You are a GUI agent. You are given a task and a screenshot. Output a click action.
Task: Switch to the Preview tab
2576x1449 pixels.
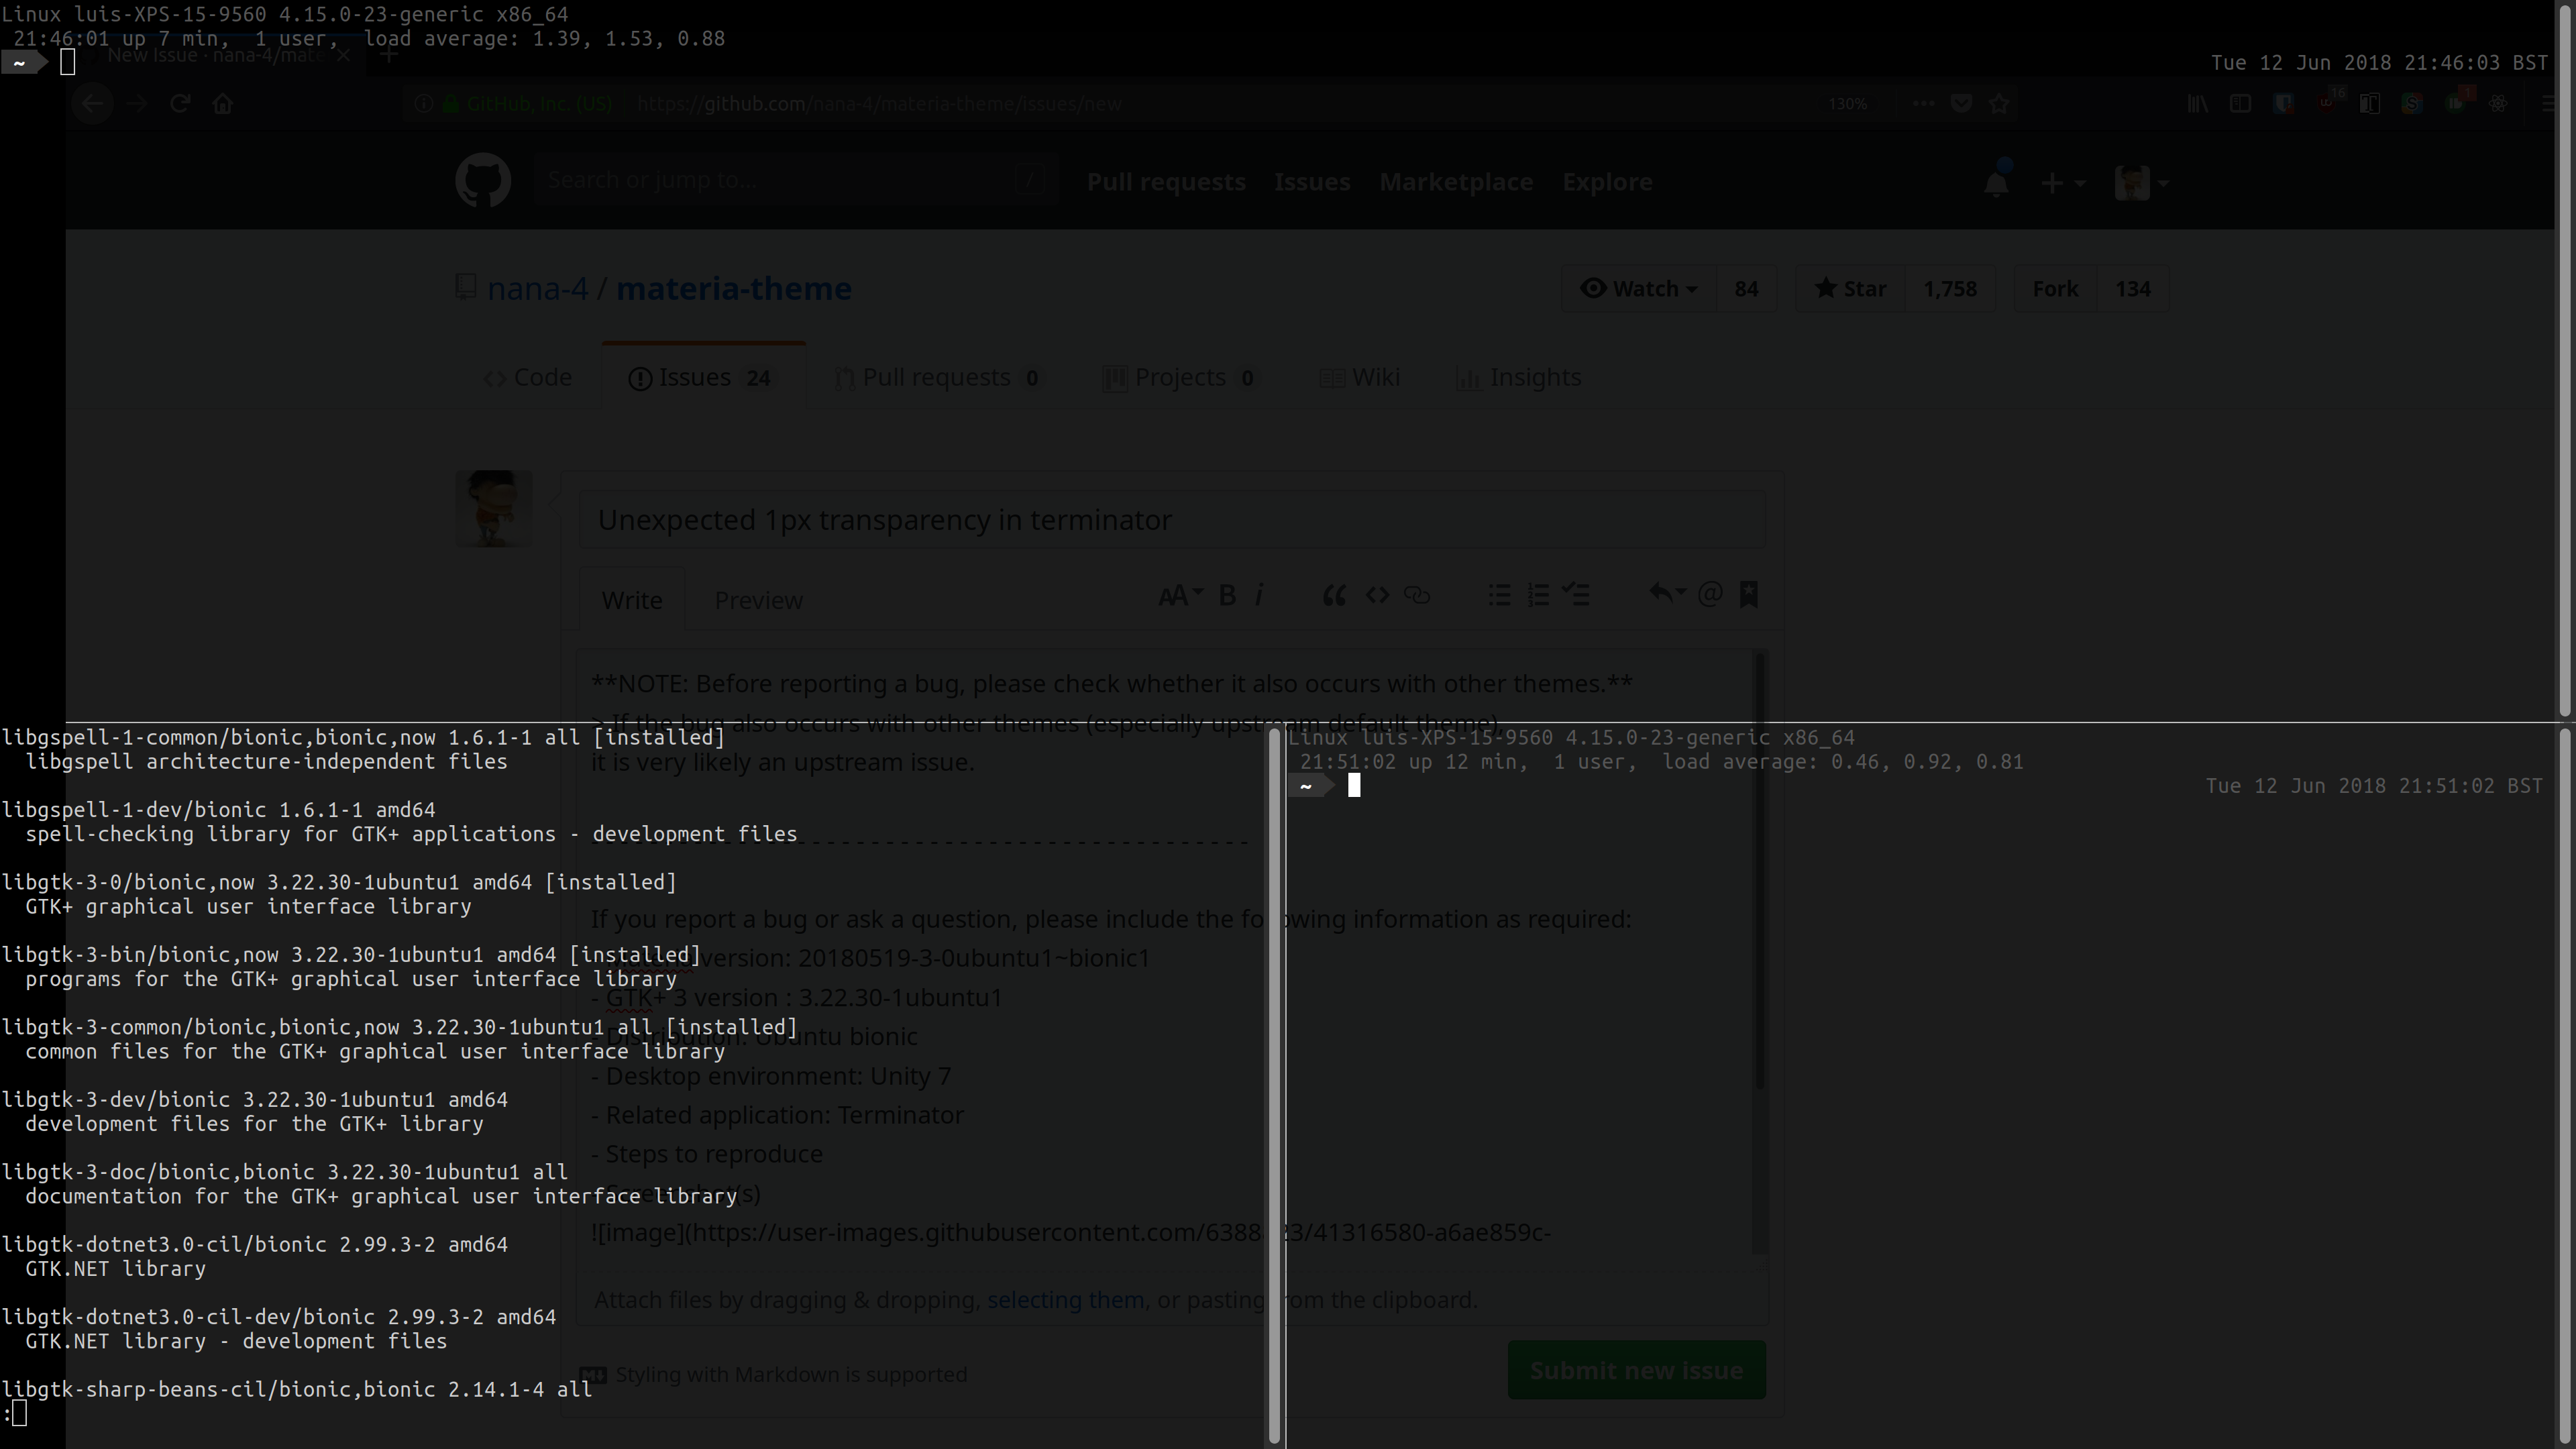coord(758,600)
